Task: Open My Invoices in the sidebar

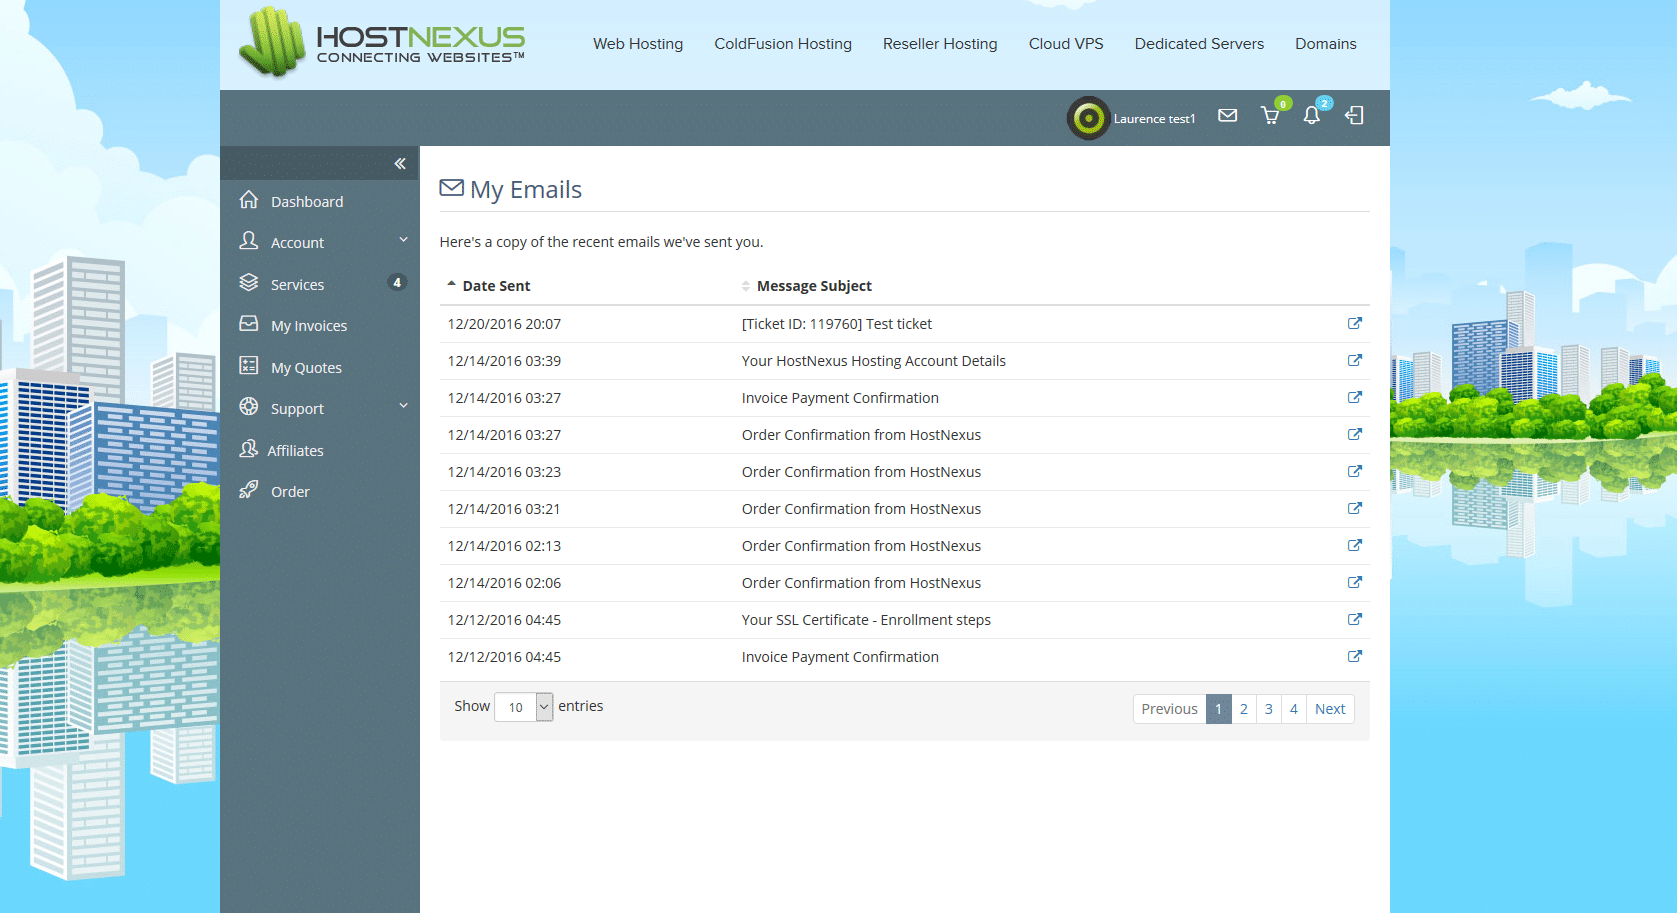Action: [x=308, y=326]
